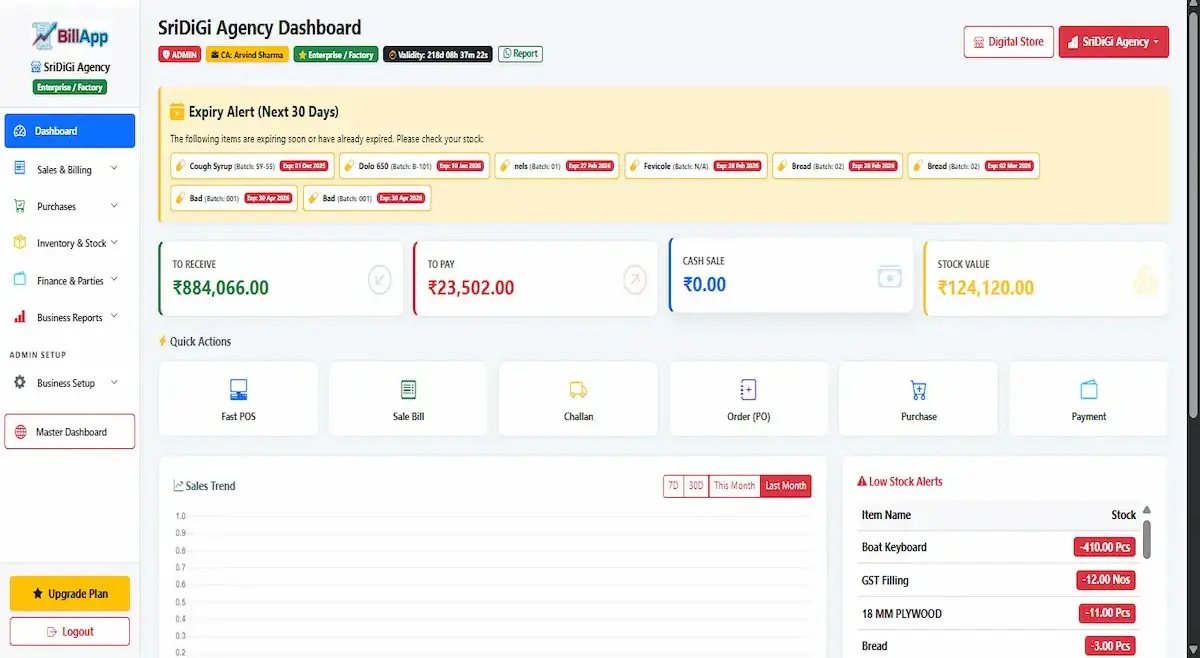Expand the Finance & Parties chevron
The image size is (1200, 658).
[x=114, y=279]
